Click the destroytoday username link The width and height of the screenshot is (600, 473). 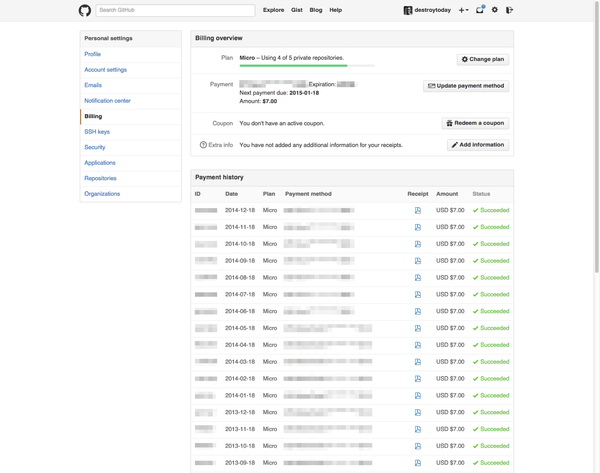432,10
